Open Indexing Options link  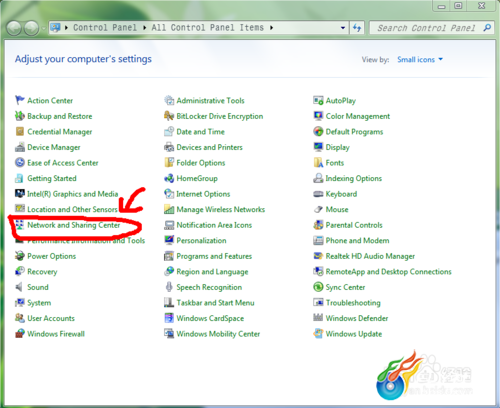[354, 178]
